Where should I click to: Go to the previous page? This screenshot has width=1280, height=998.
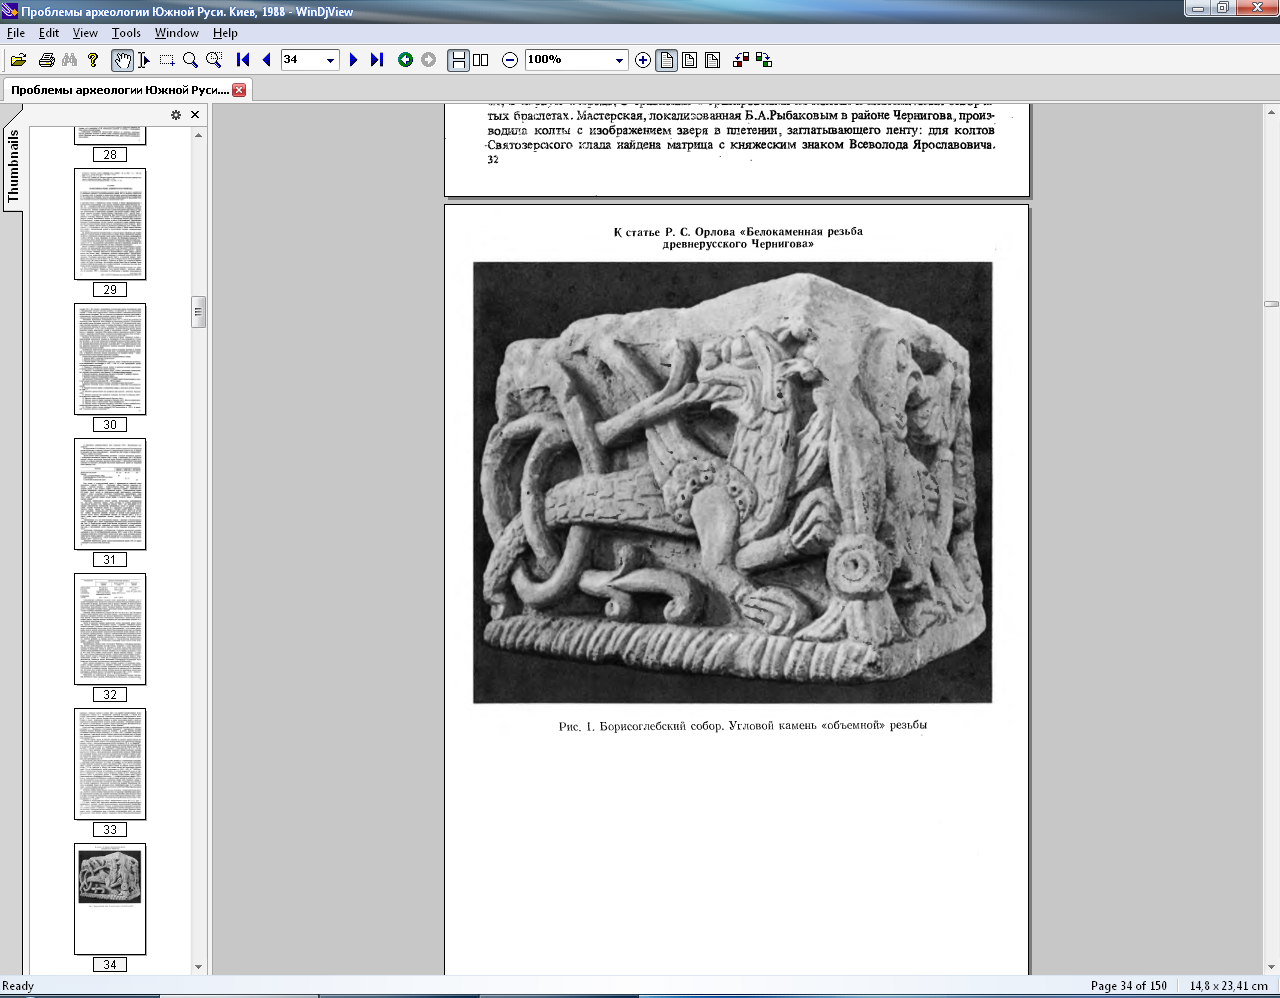pyautogui.click(x=266, y=60)
